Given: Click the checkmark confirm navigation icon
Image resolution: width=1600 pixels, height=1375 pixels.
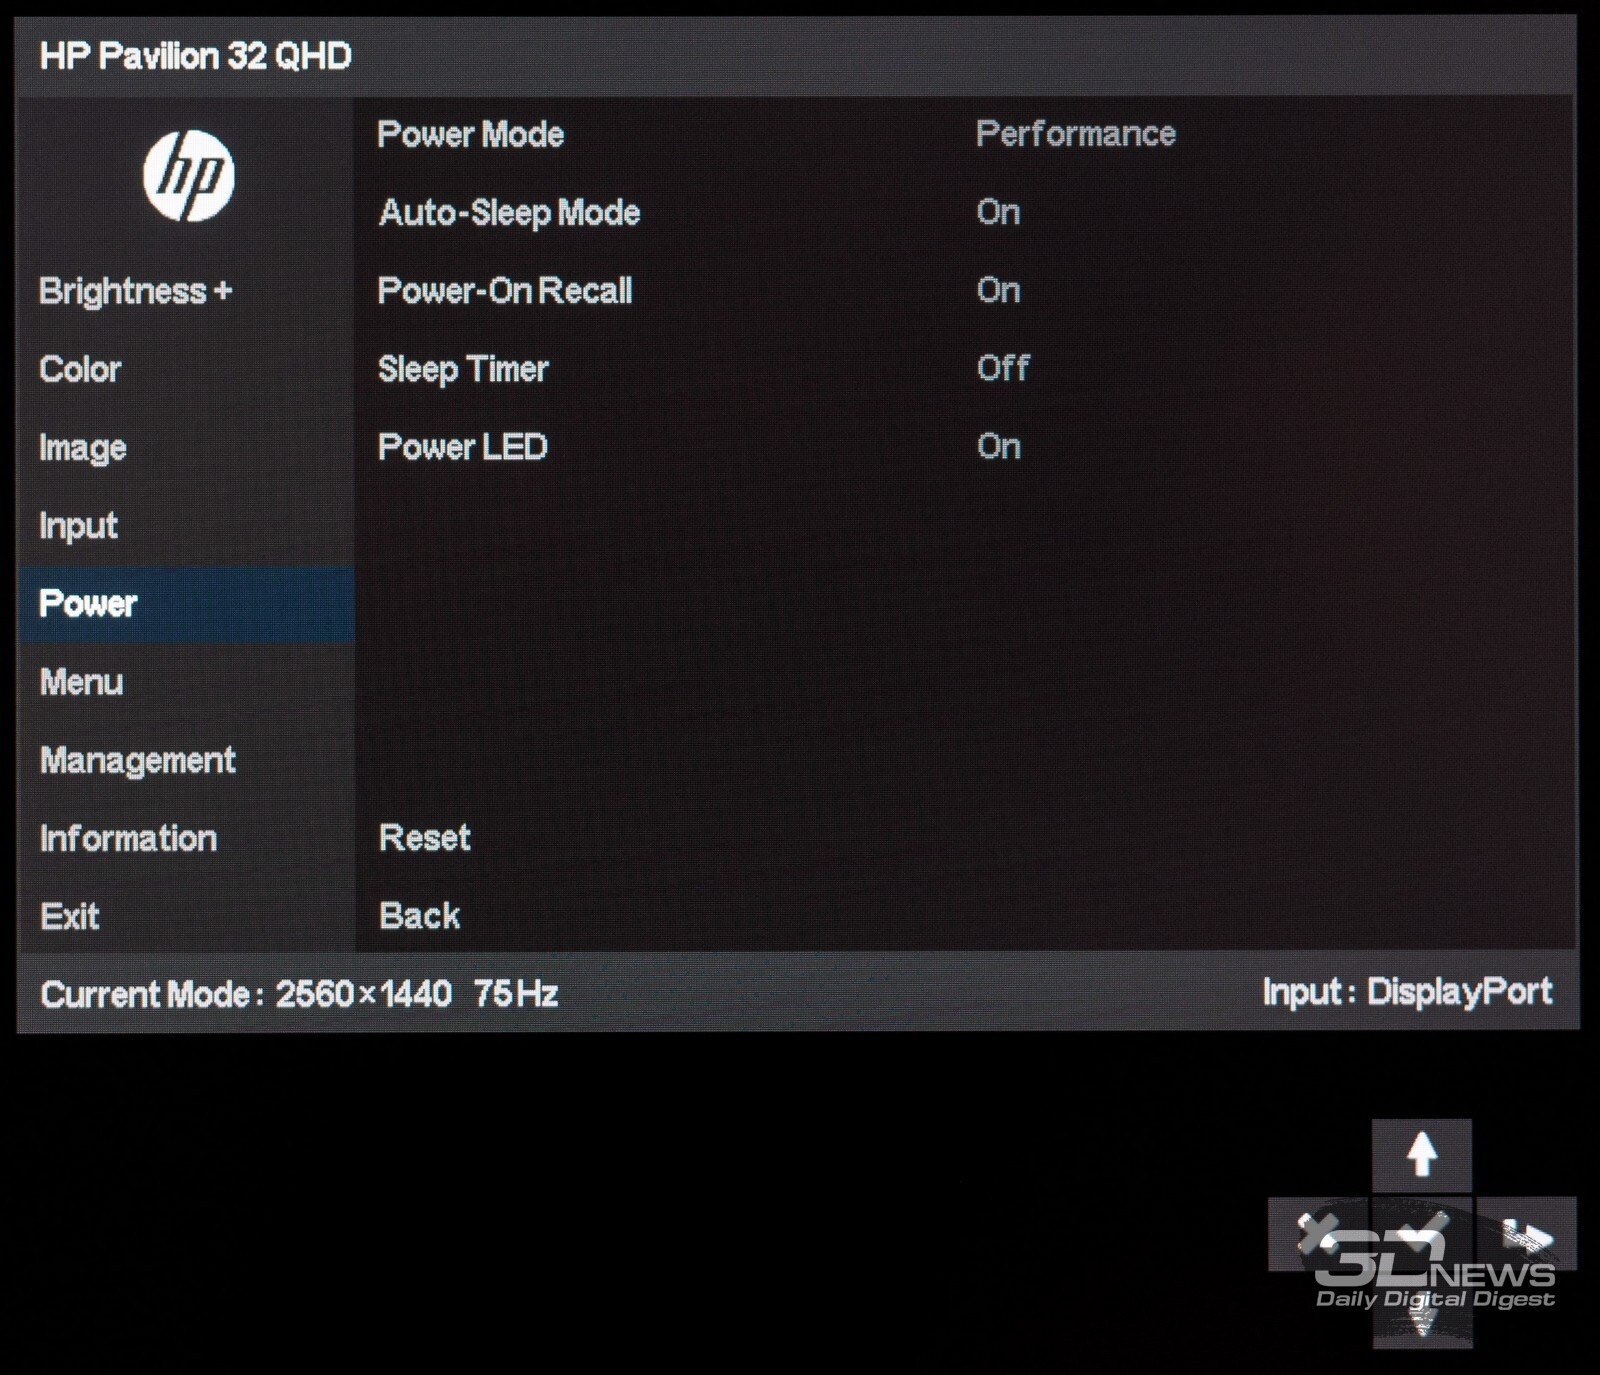Looking at the screenshot, I should tap(1421, 1233).
